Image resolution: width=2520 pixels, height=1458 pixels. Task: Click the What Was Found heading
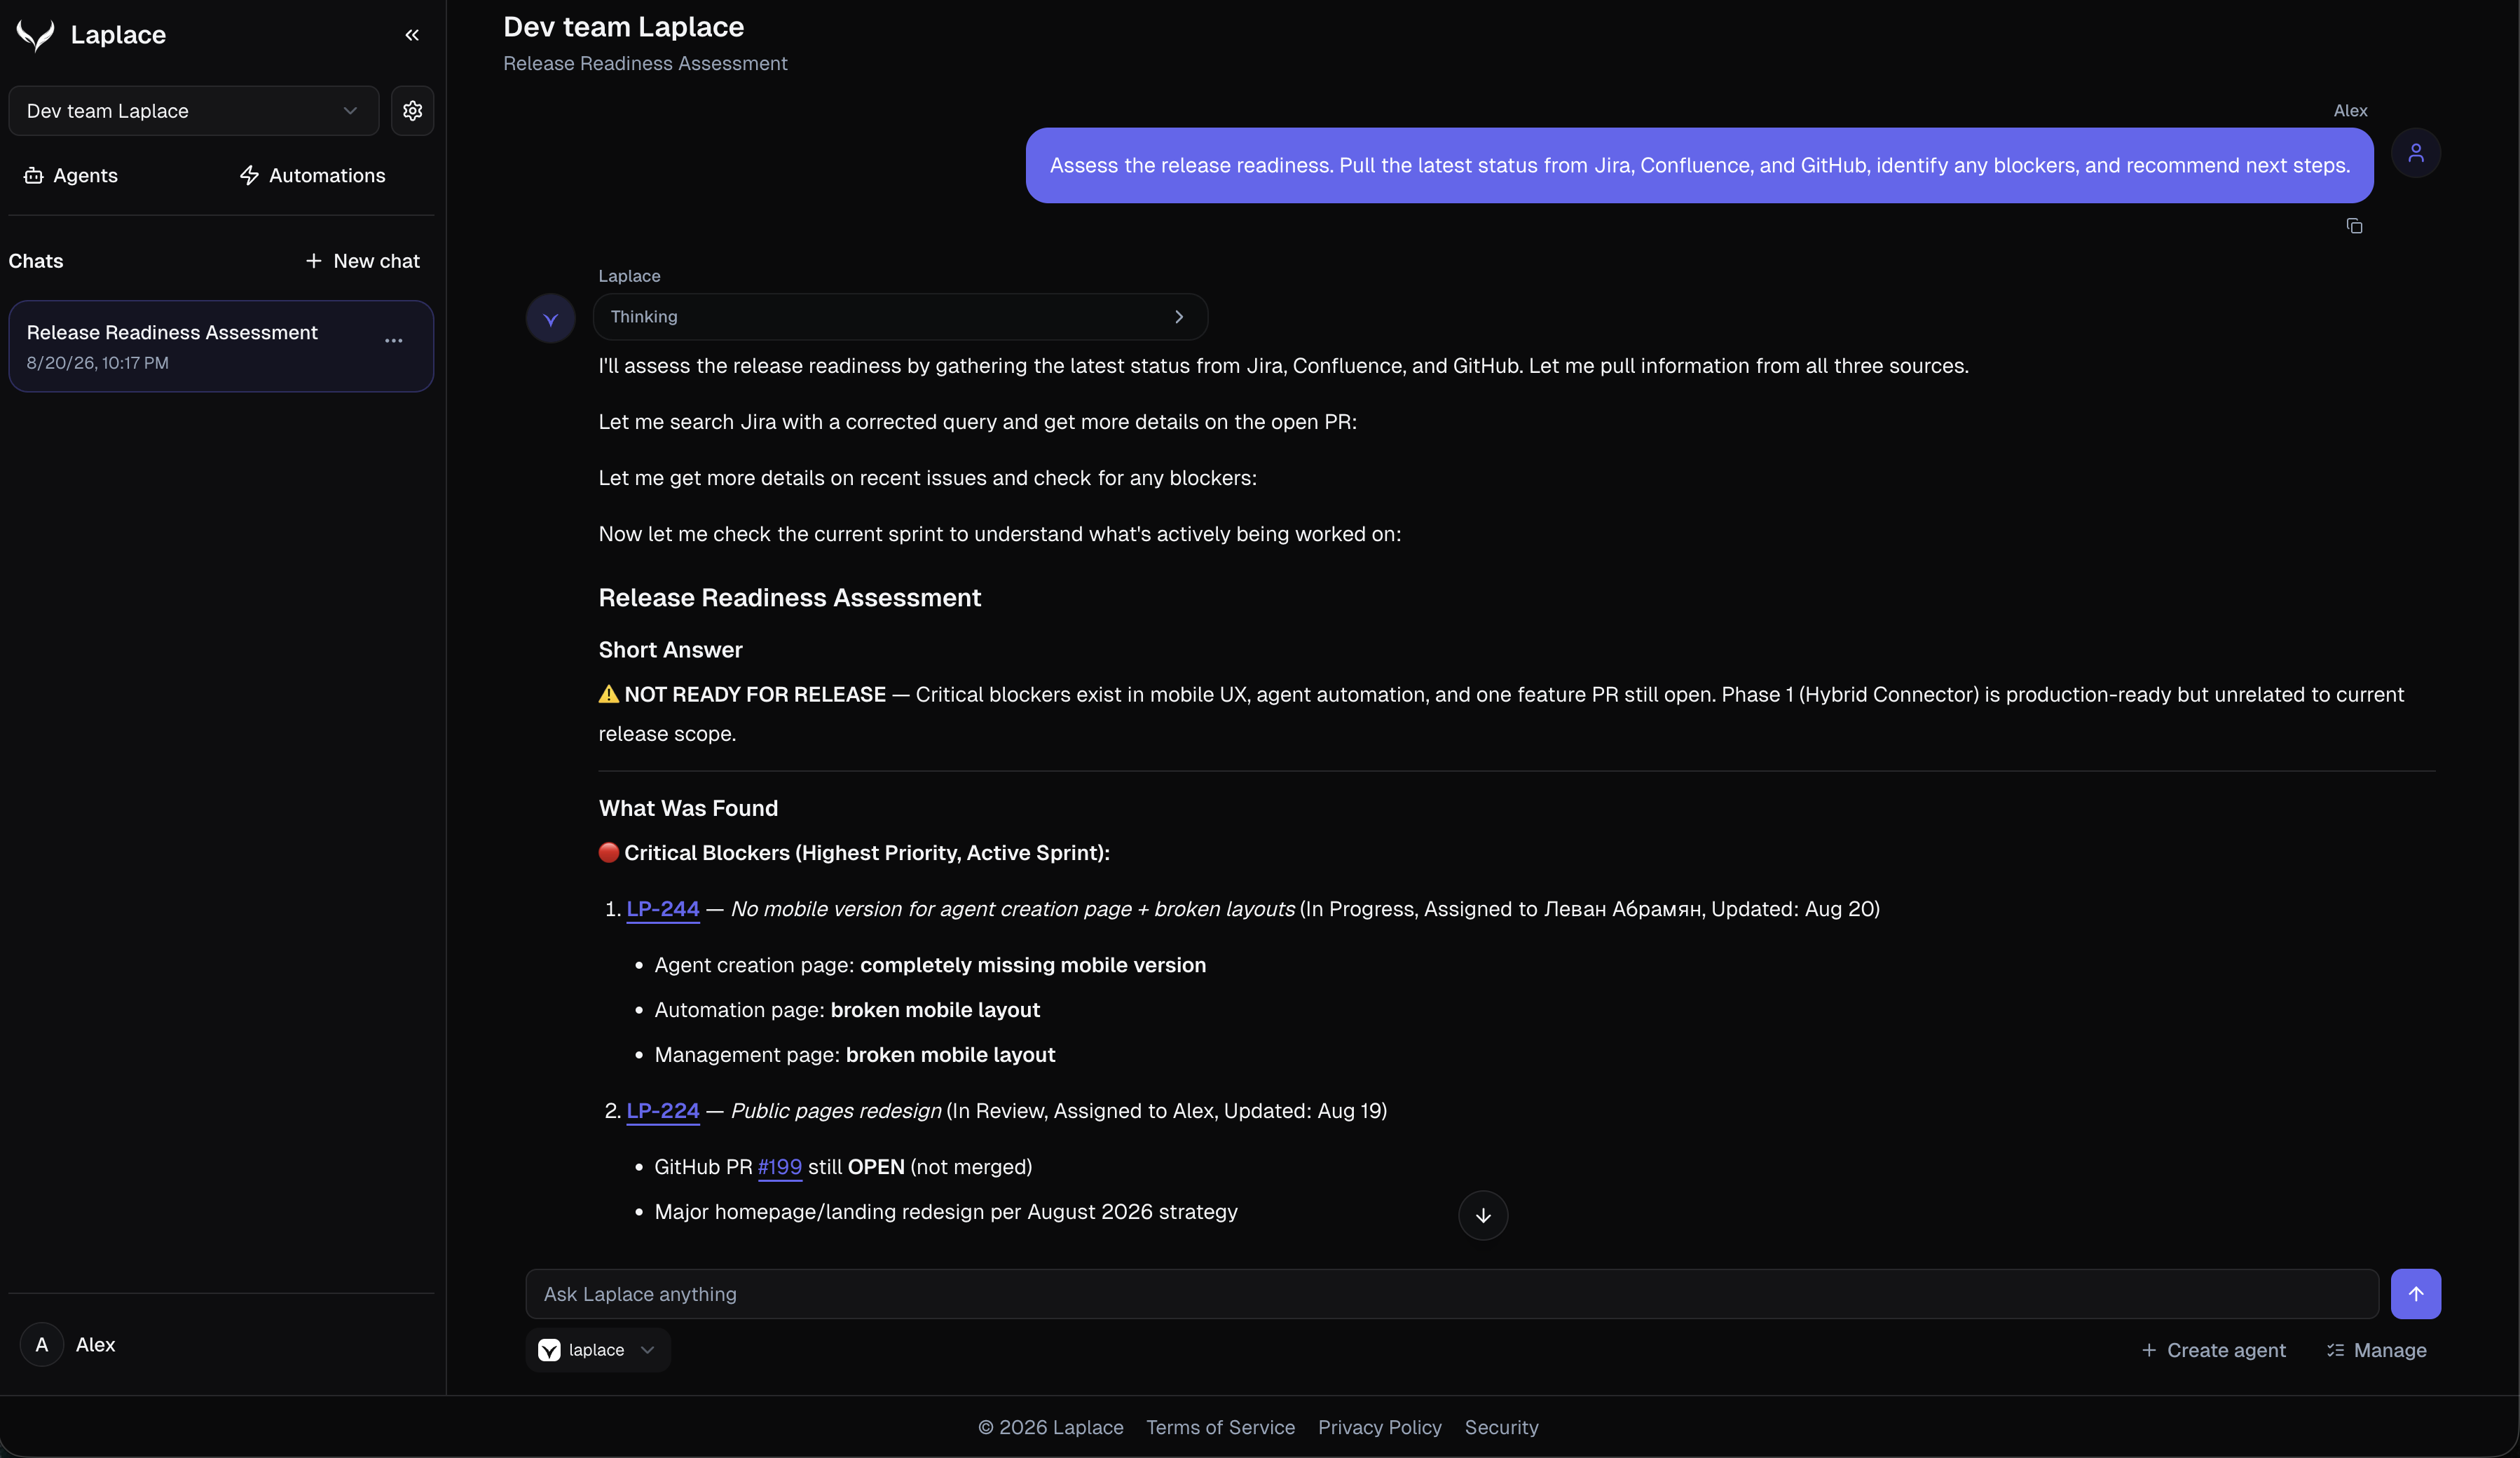pos(688,808)
